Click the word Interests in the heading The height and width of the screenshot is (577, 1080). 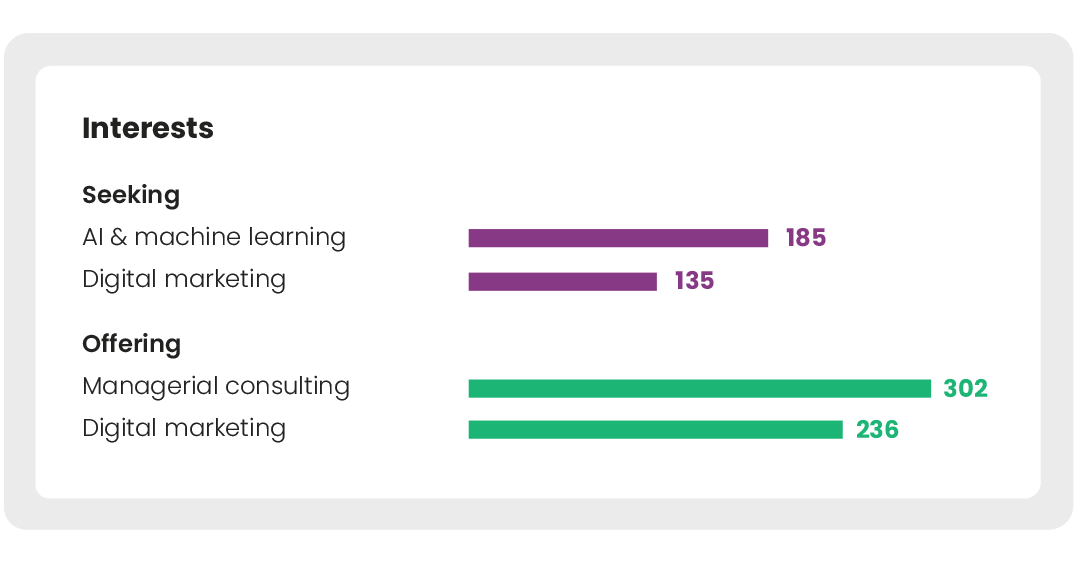coord(147,128)
